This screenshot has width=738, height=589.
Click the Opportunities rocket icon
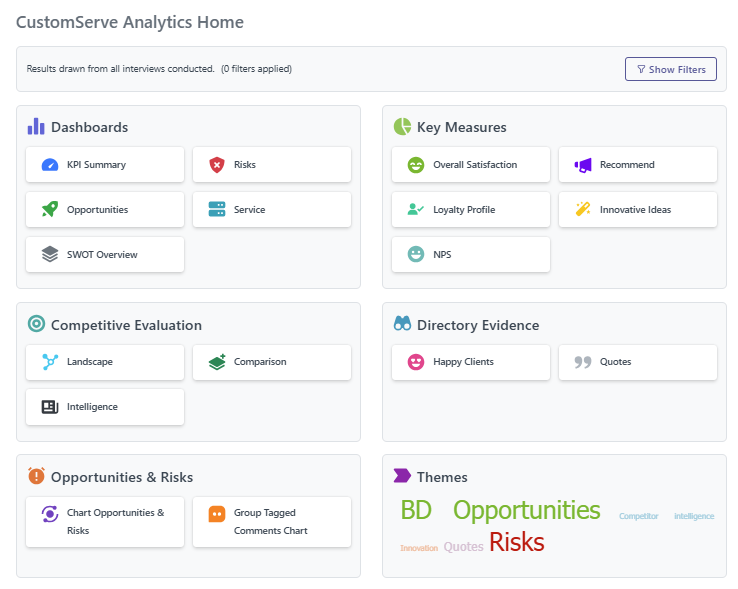click(x=50, y=210)
